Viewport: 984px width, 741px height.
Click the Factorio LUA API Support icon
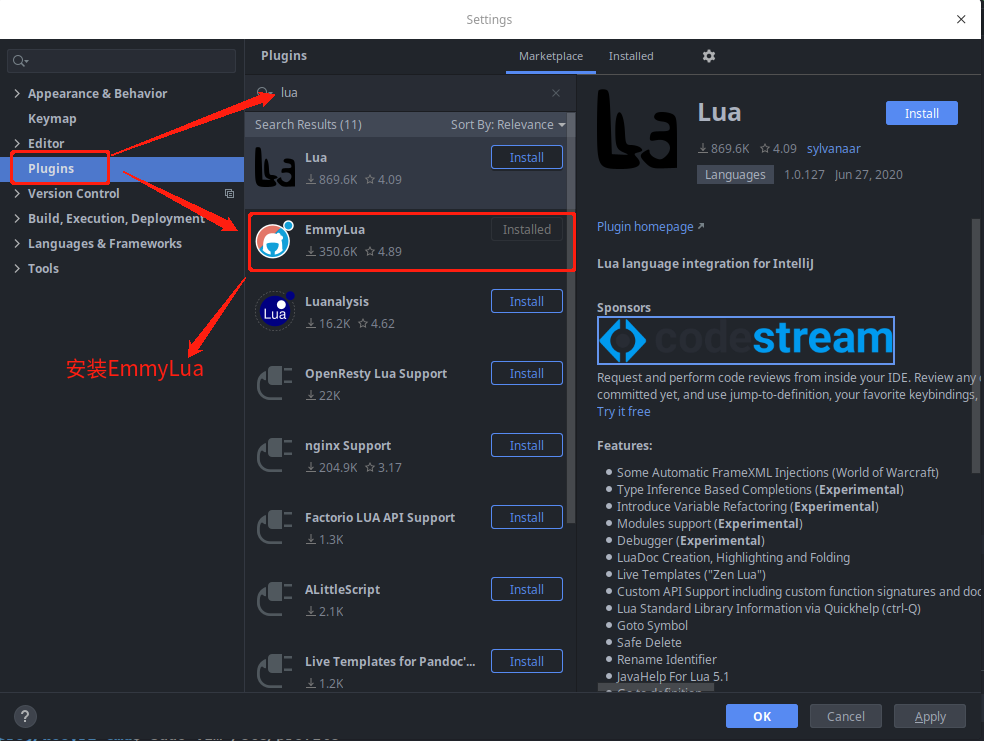pos(275,527)
